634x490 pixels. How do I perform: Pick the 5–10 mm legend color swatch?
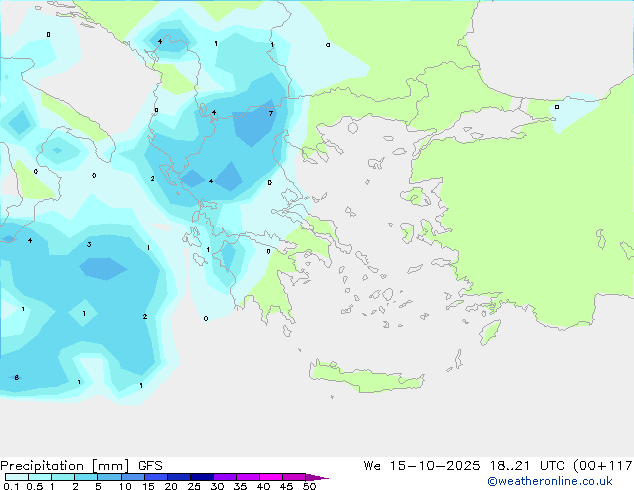pyautogui.click(x=109, y=477)
